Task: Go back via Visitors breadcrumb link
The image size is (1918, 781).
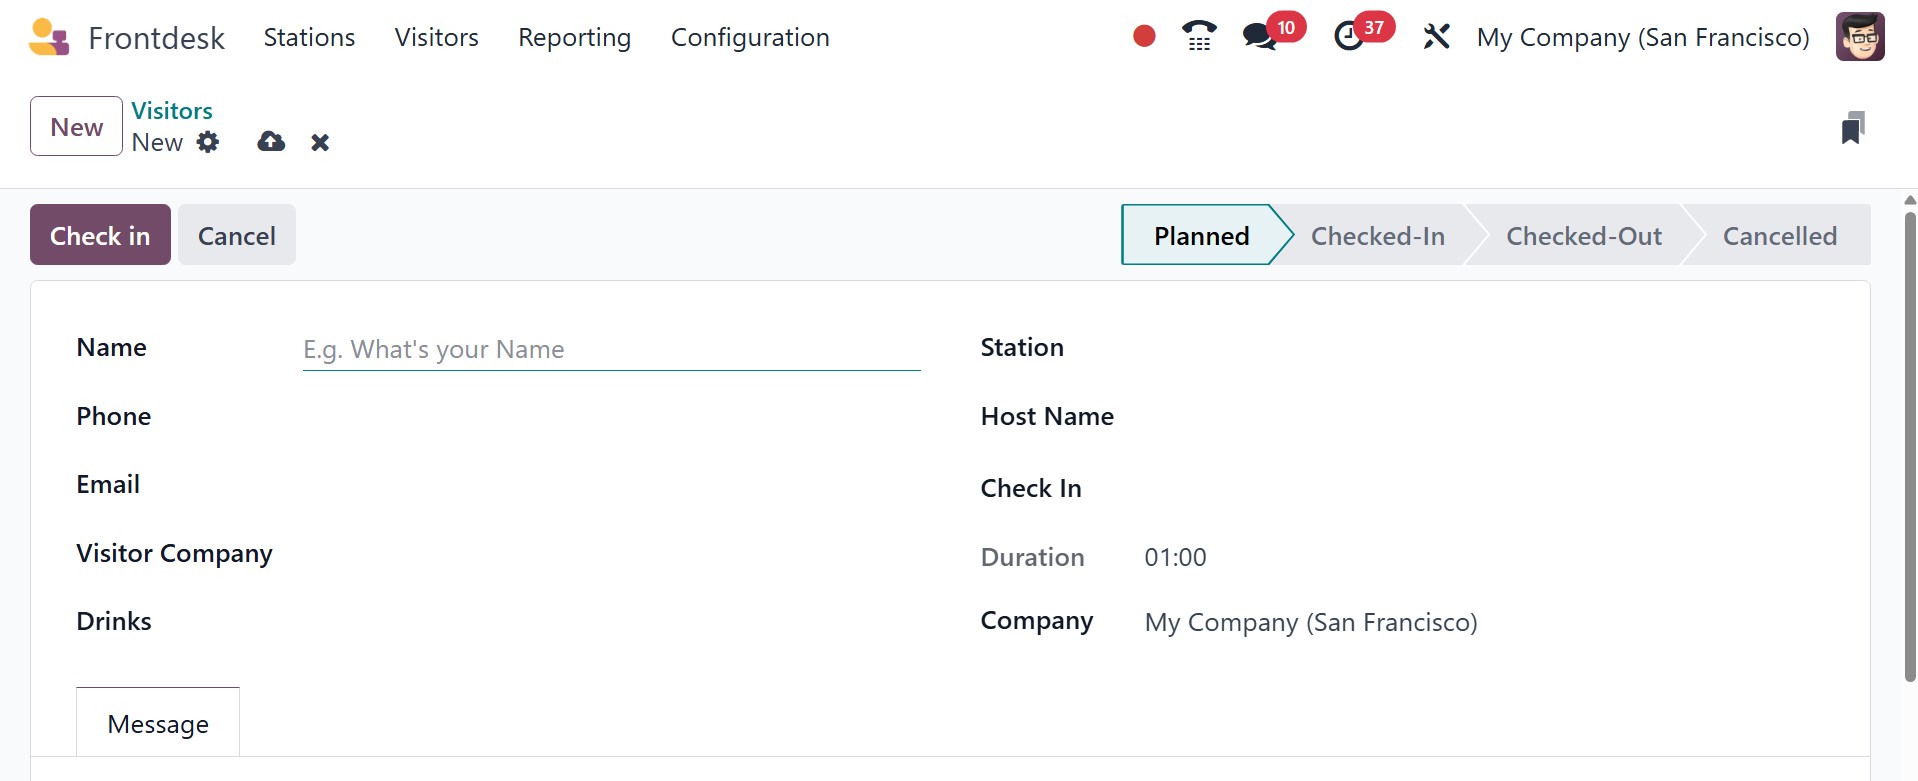Action: (x=172, y=111)
